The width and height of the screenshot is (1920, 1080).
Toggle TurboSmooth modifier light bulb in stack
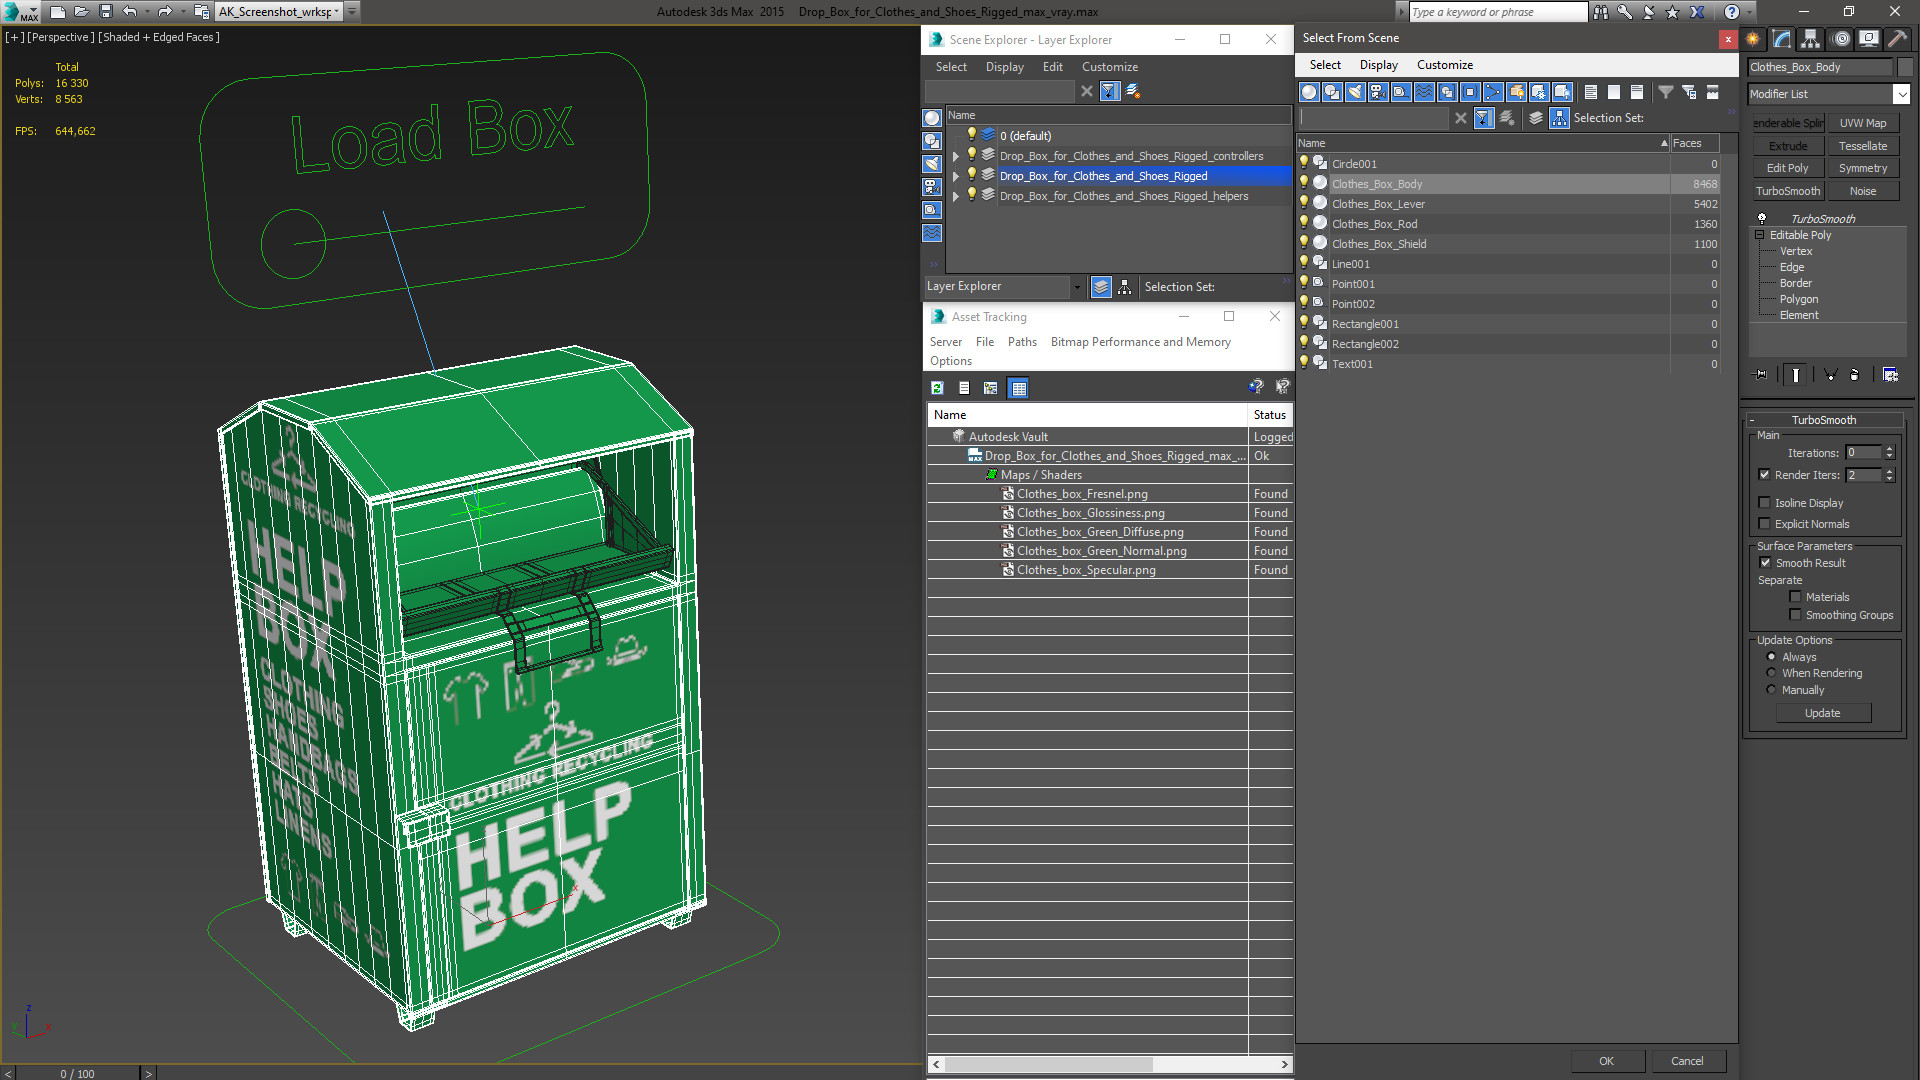tap(1762, 218)
